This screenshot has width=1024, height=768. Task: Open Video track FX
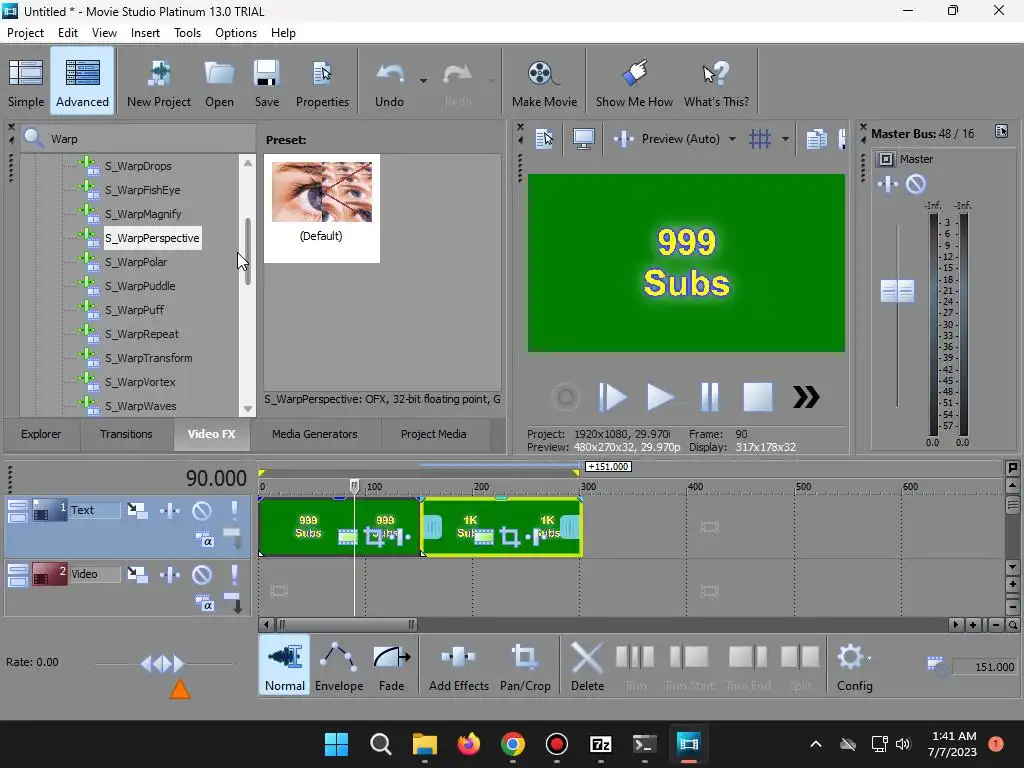tap(170, 574)
